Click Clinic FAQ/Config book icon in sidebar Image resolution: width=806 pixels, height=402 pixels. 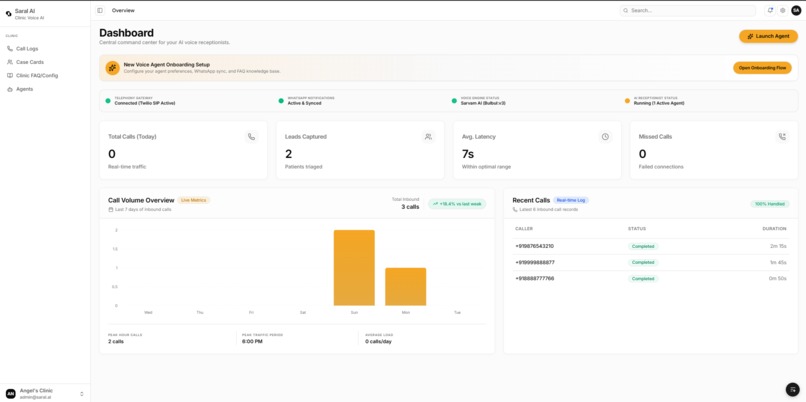[10, 76]
